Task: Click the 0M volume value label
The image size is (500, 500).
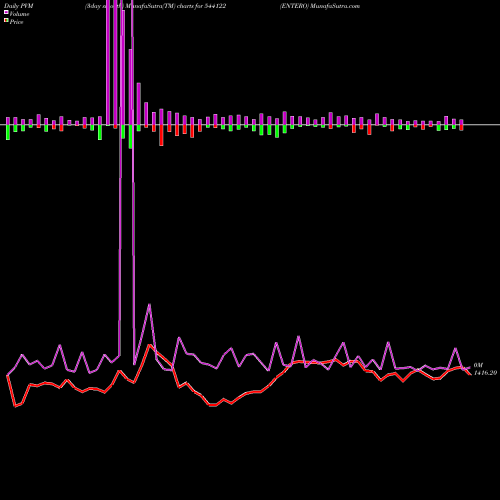Action: tap(478, 365)
